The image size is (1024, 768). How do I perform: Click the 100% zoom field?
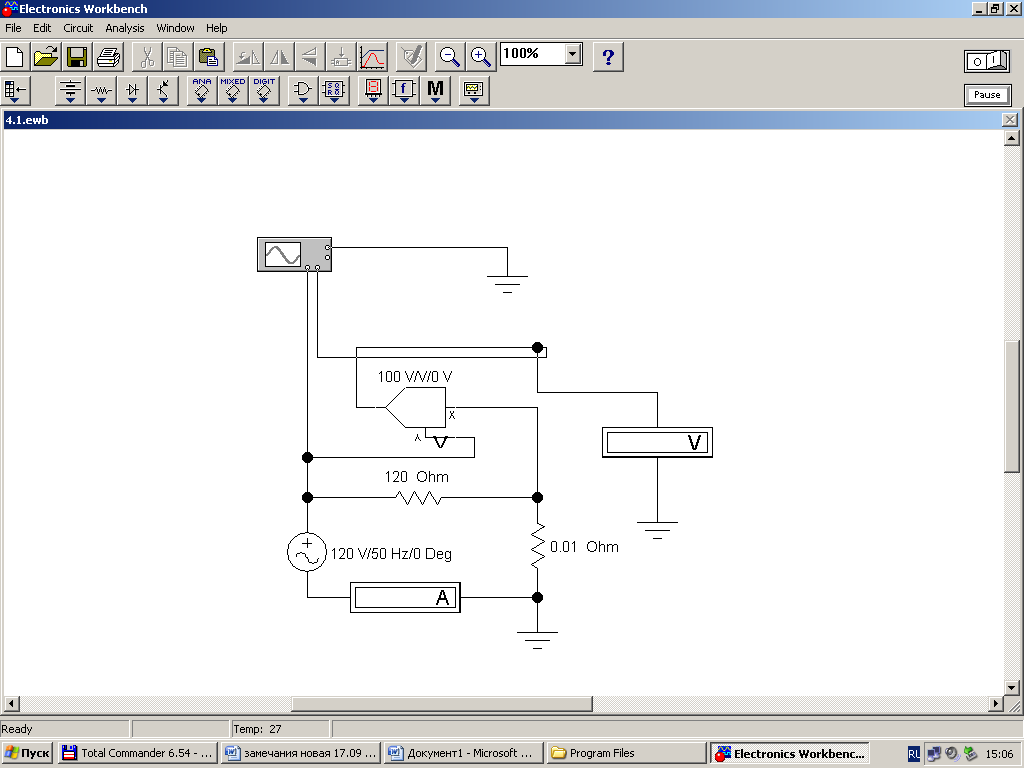532,54
